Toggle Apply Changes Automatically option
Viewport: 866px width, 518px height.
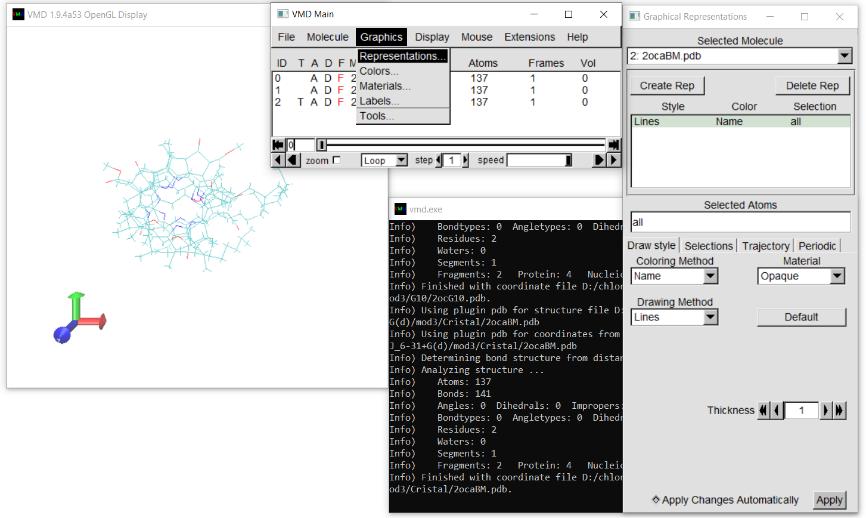pos(656,500)
